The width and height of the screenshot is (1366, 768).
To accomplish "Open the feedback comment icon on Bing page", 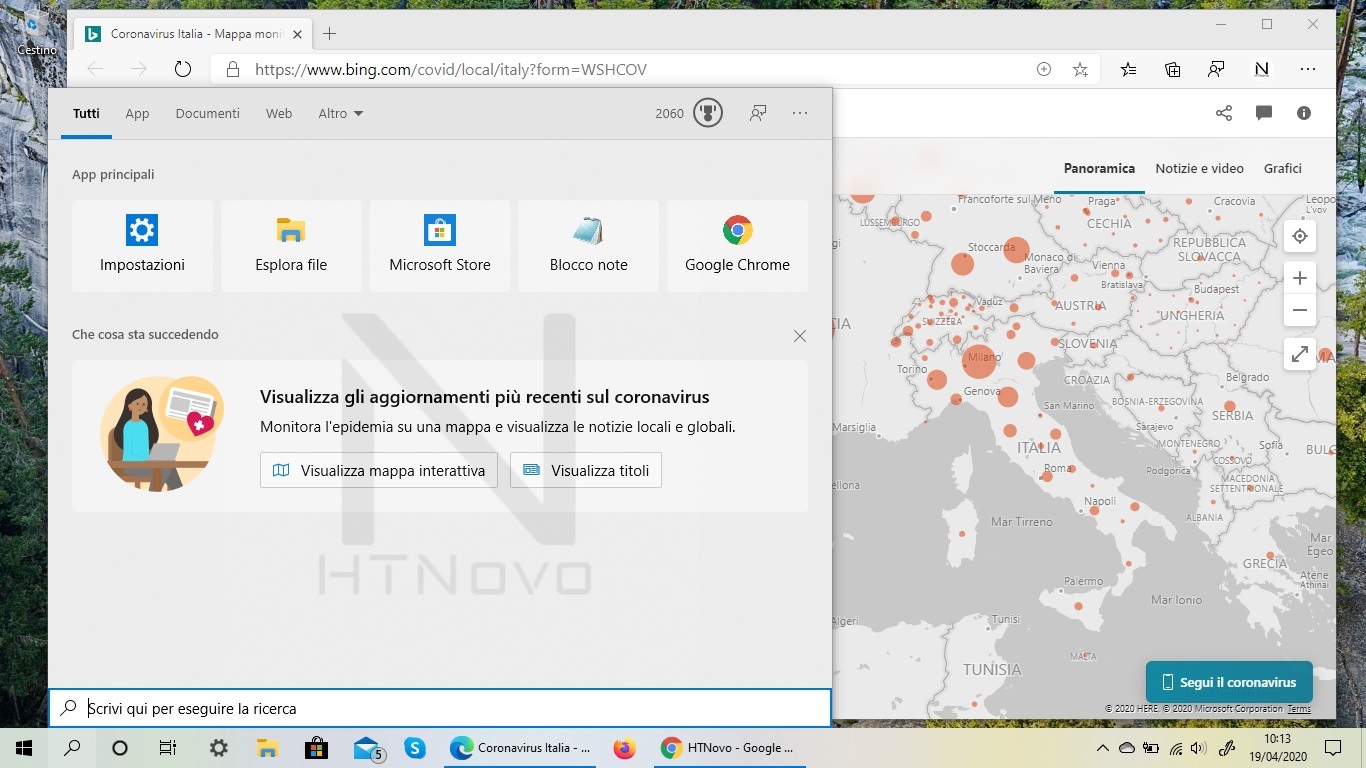I will [1264, 113].
